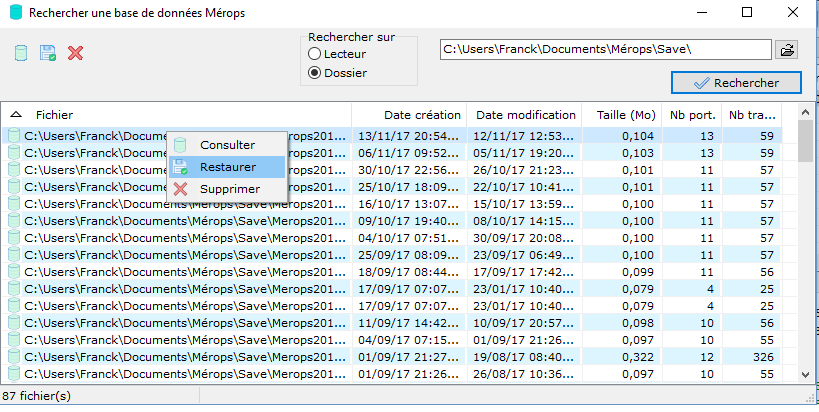The width and height of the screenshot is (819, 412).
Task: Open the folder browse icon next to path
Action: pyautogui.click(x=787, y=50)
